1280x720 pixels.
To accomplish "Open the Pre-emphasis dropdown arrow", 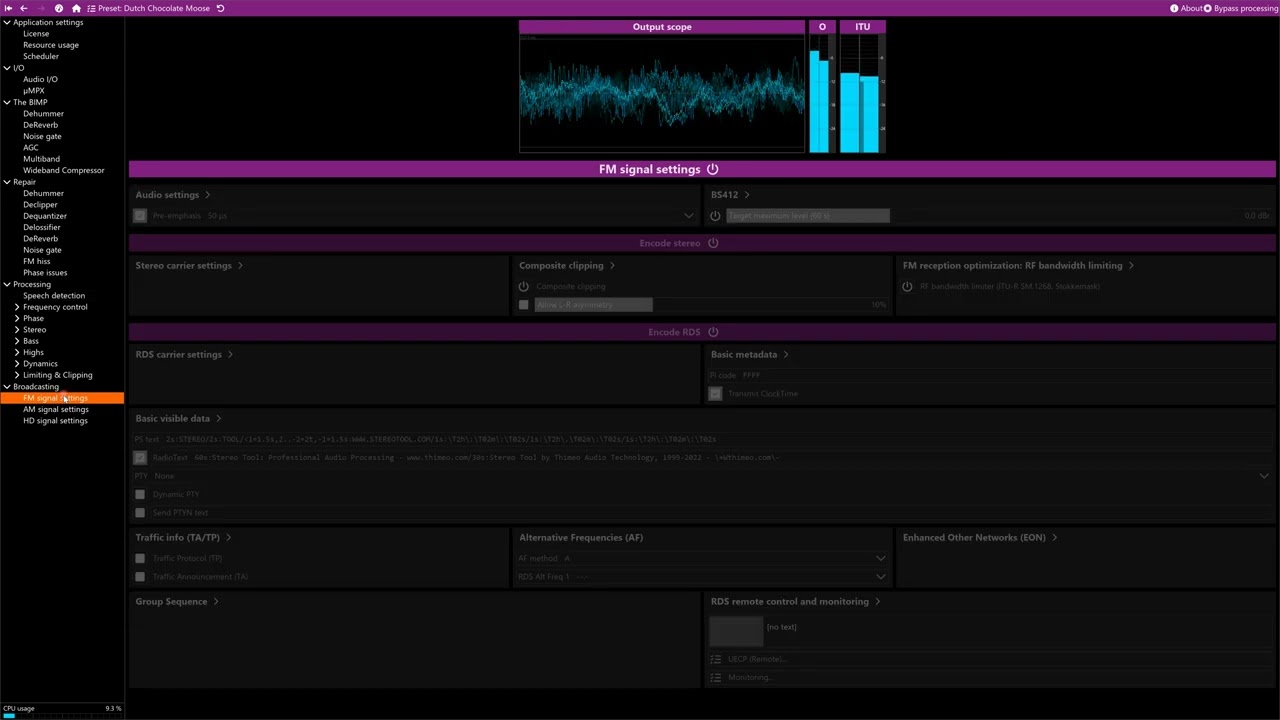I will tap(688, 216).
